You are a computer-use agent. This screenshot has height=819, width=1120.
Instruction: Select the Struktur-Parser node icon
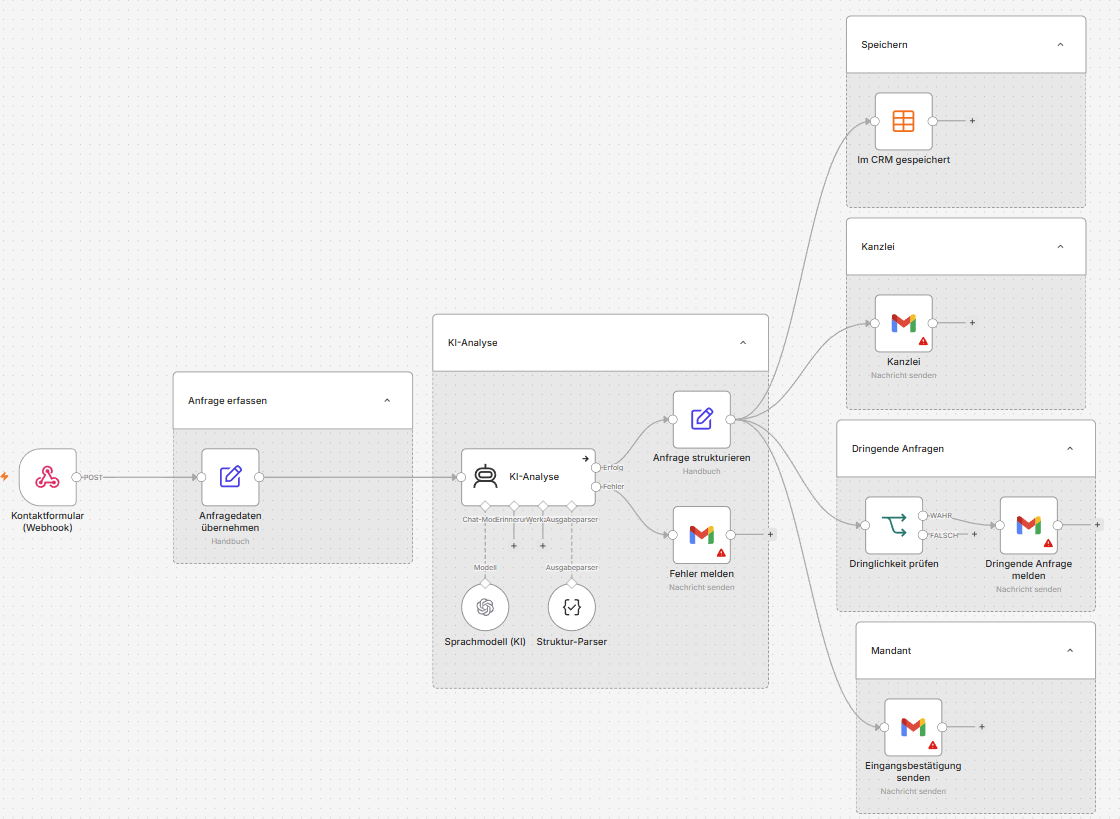571,607
